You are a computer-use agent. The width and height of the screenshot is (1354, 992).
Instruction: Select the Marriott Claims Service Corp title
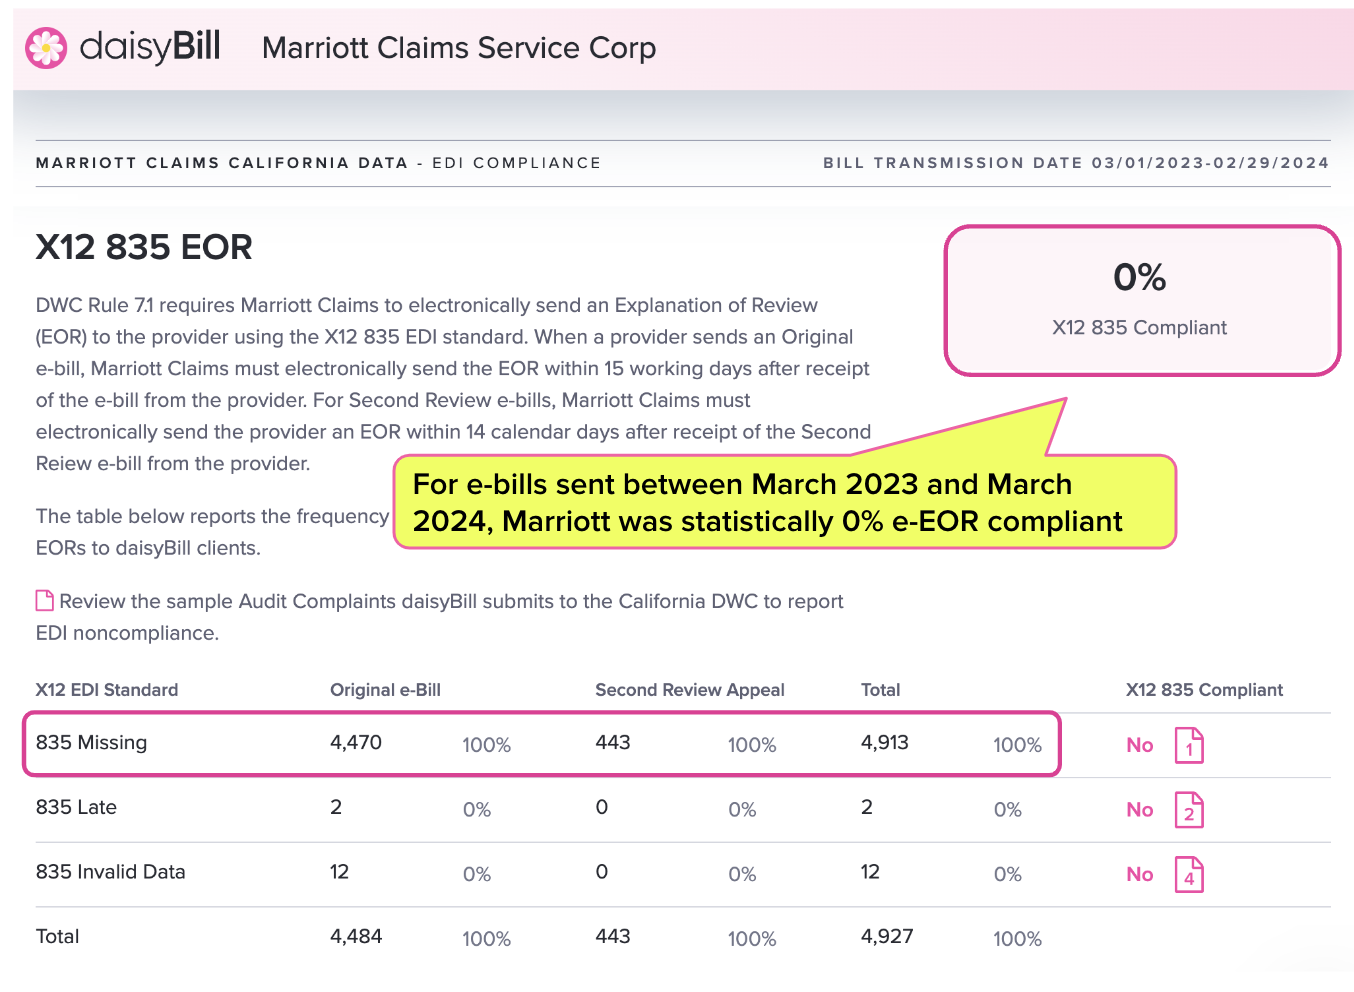pyautogui.click(x=459, y=48)
